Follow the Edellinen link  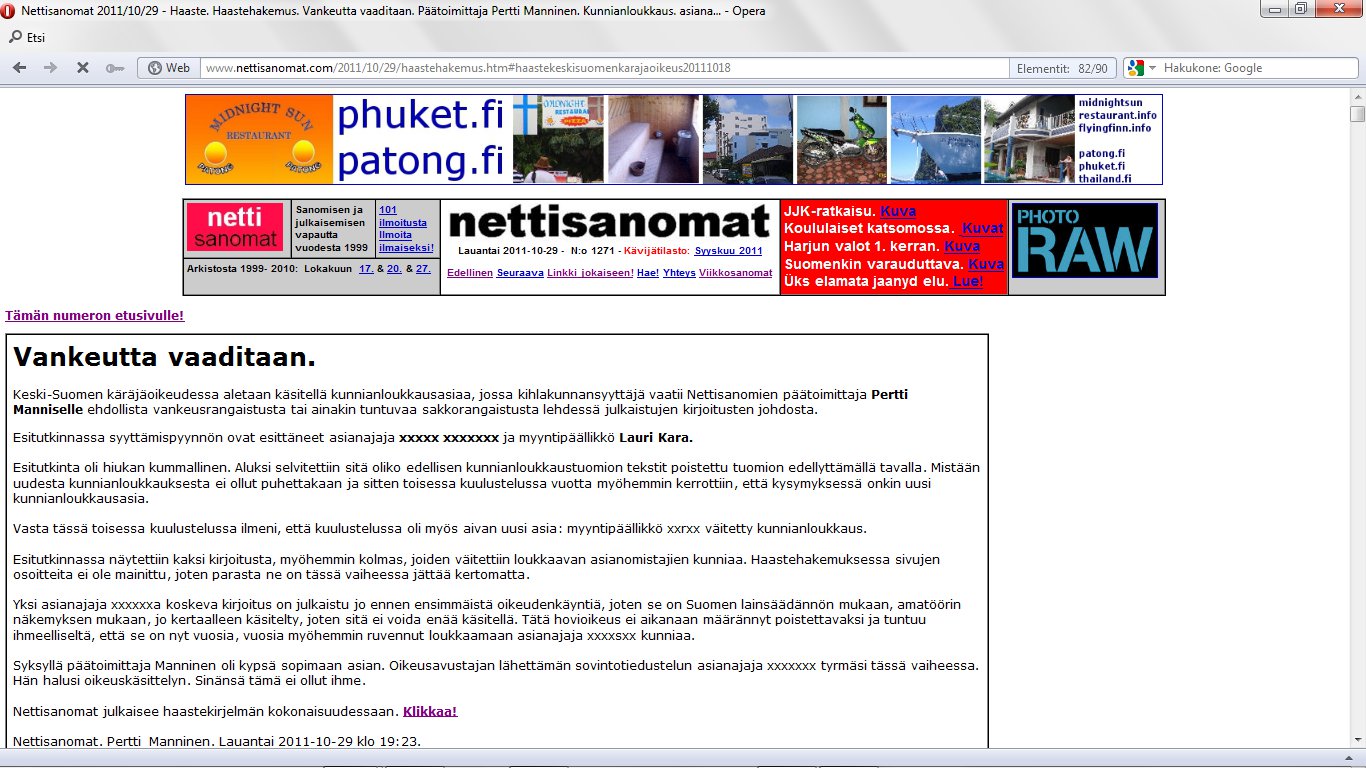[469, 273]
